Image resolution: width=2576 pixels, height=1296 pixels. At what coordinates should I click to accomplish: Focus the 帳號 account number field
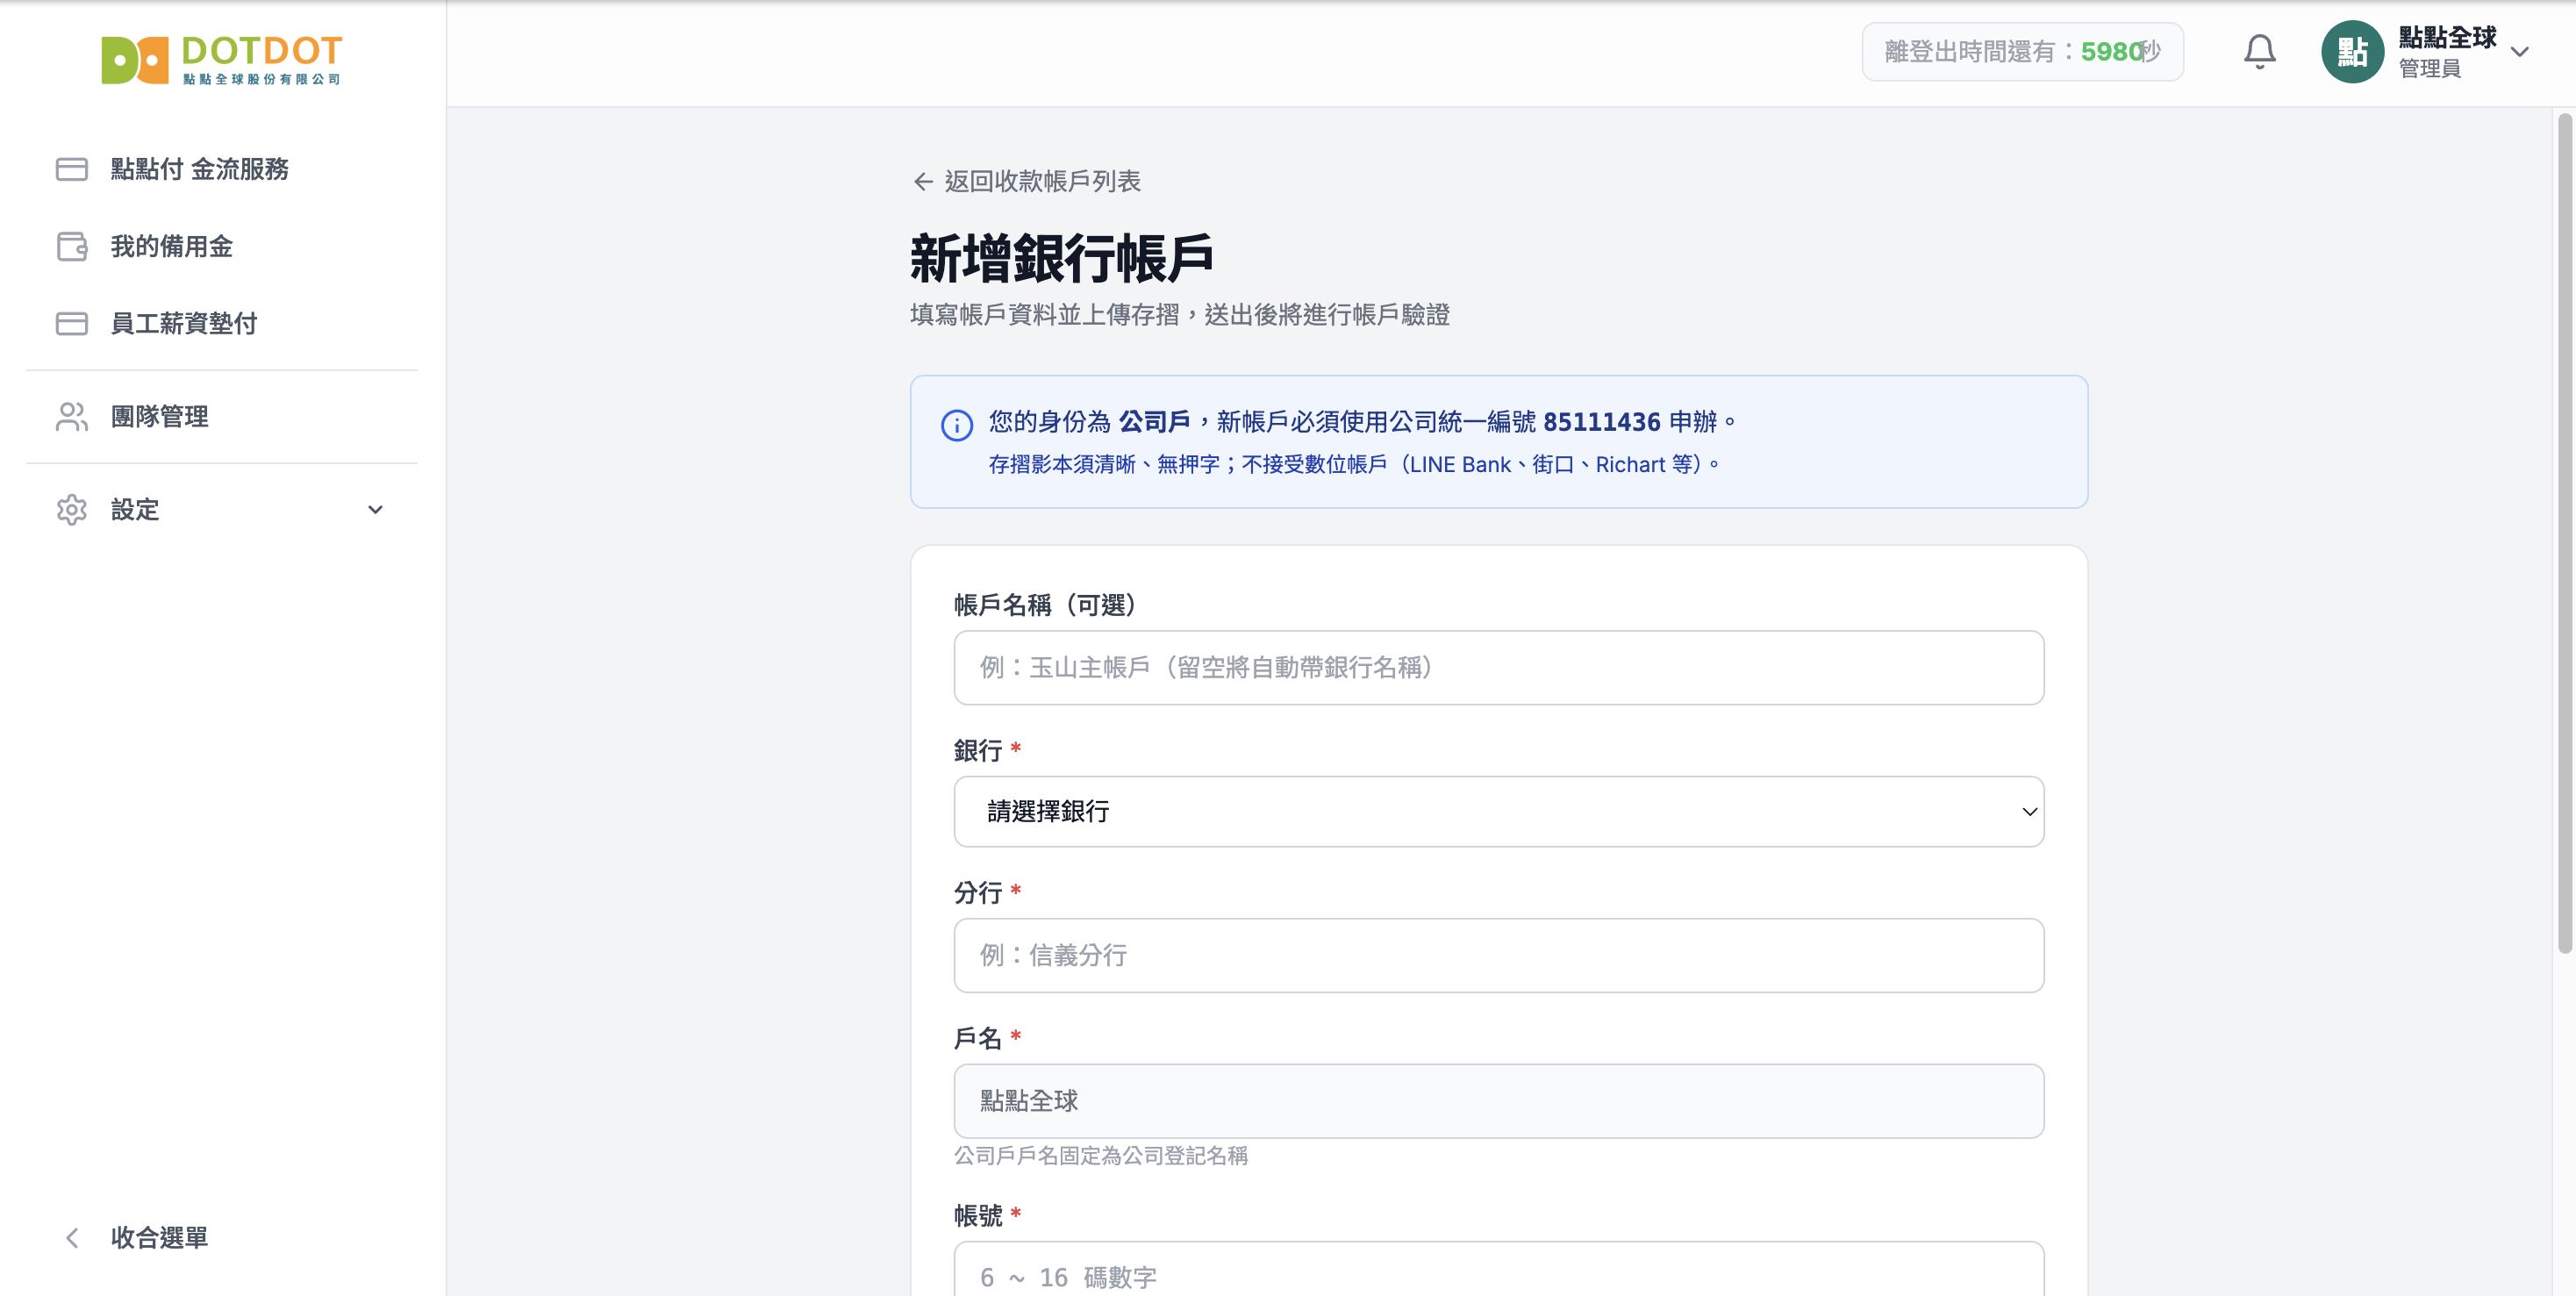pos(1498,1269)
